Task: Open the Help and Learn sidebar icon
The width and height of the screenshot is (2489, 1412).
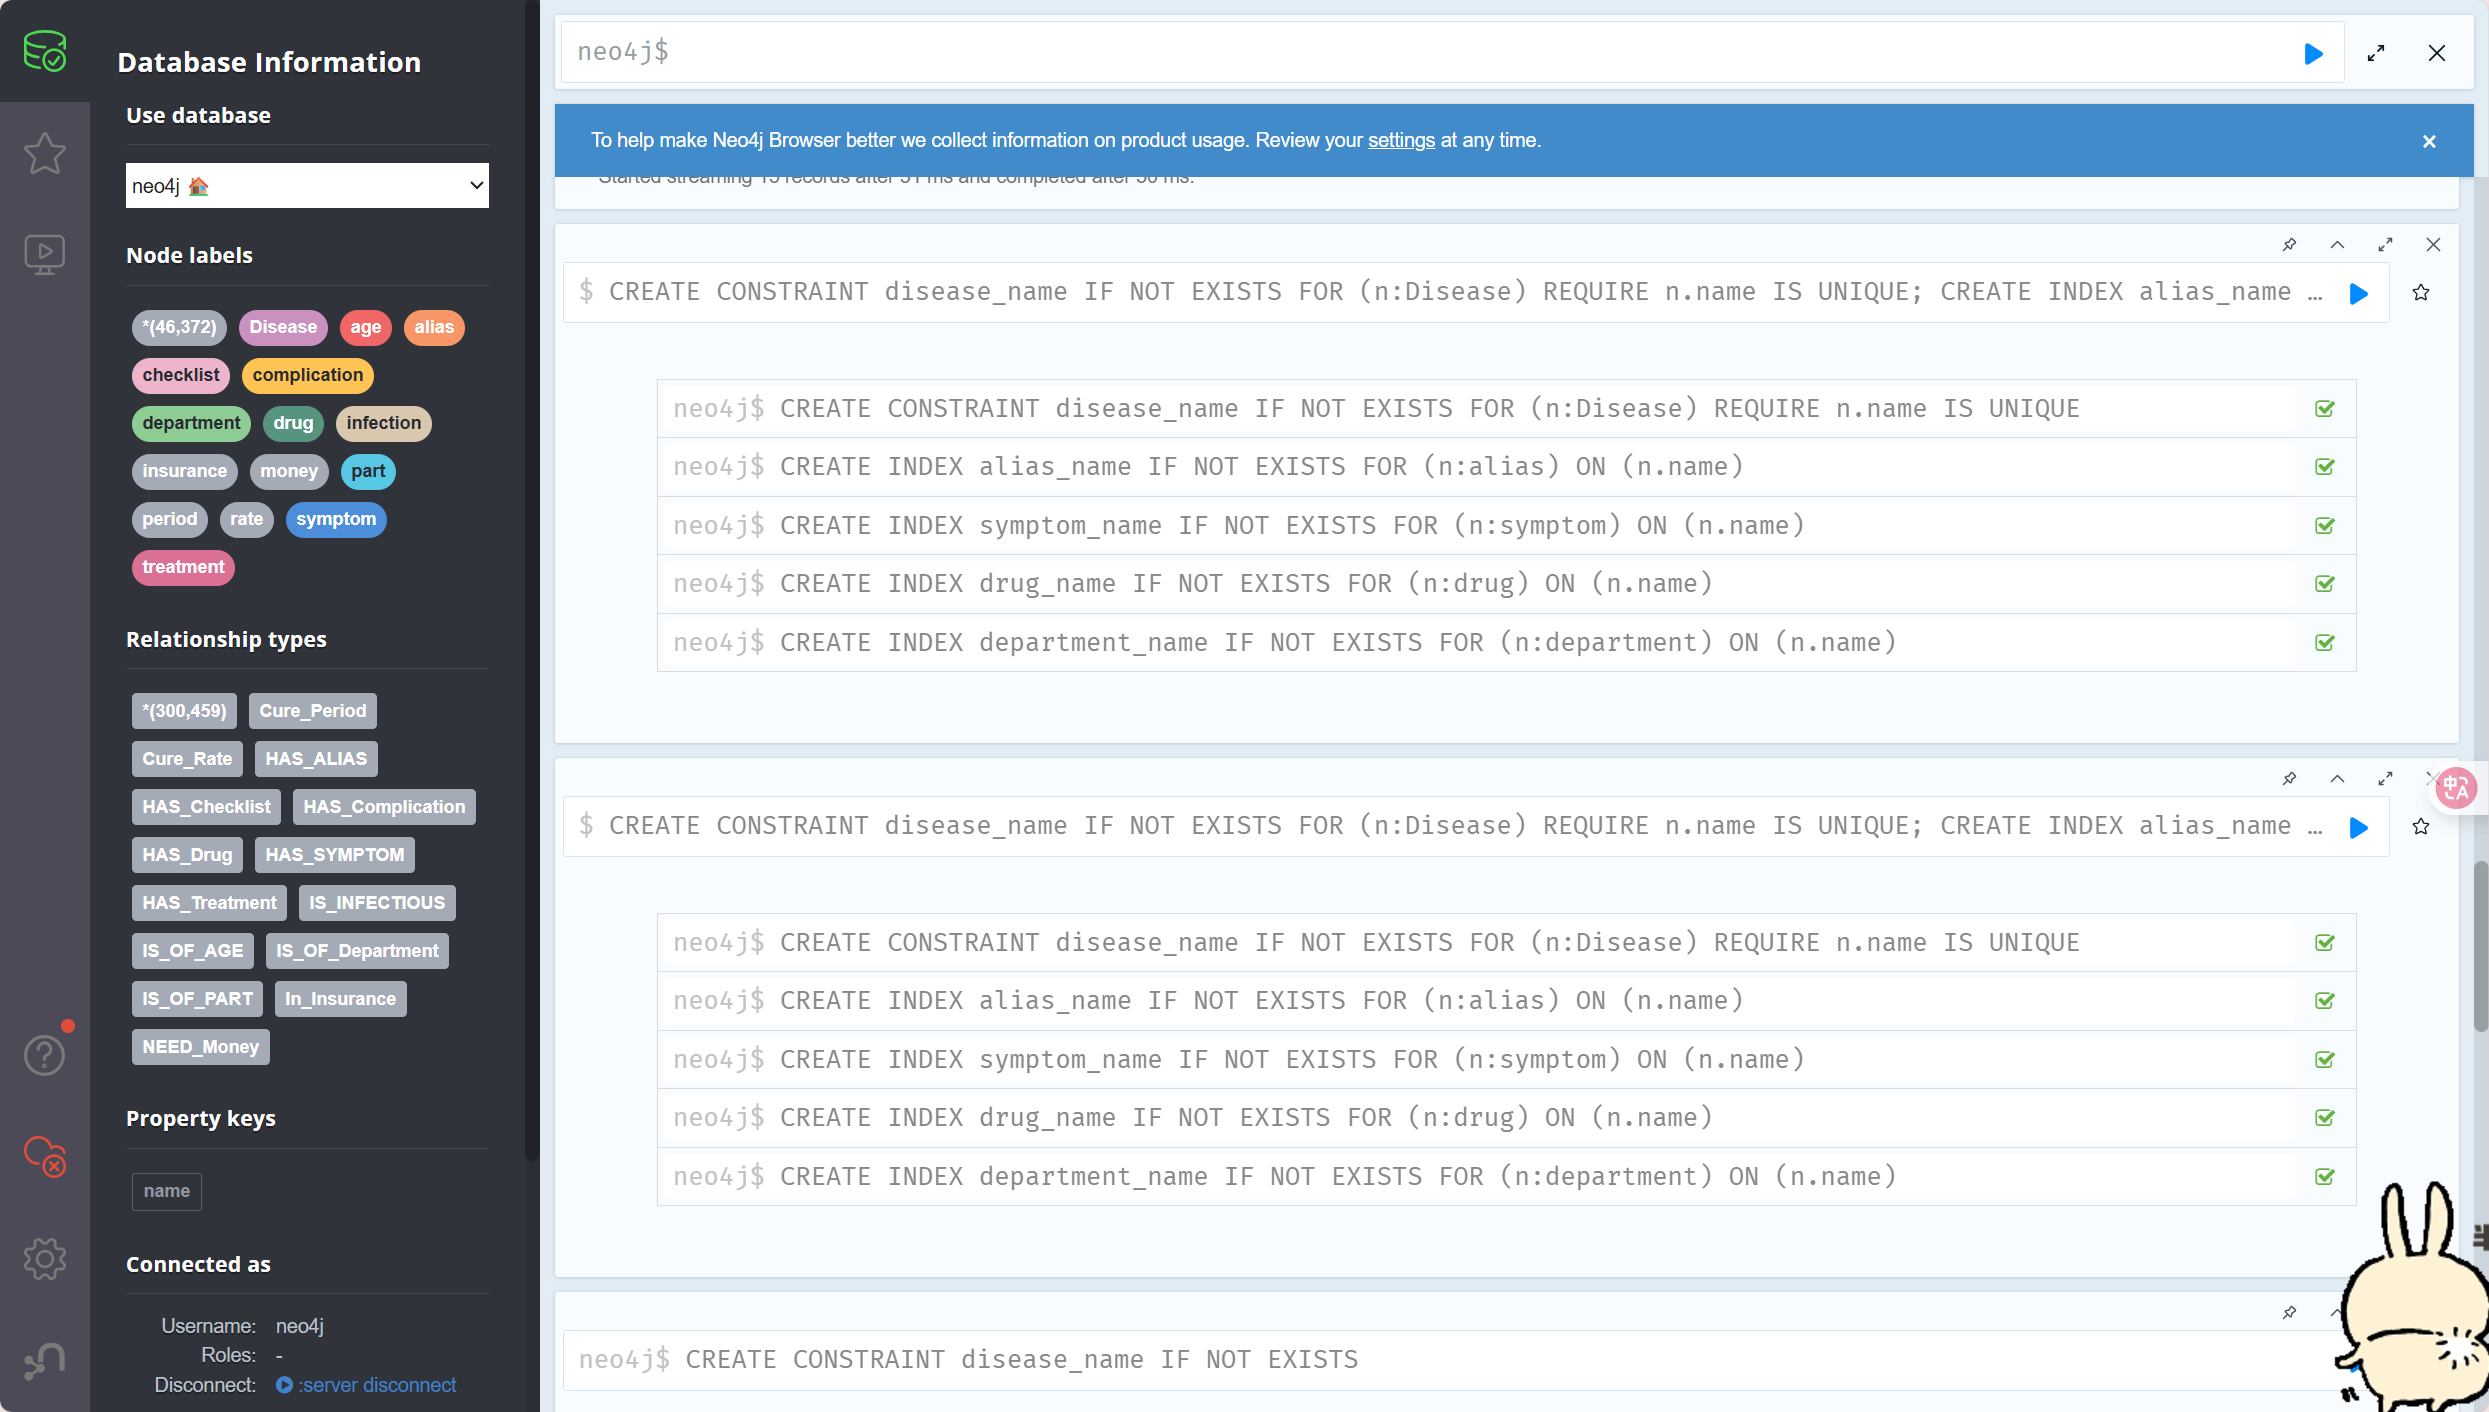Action: tap(45, 1055)
